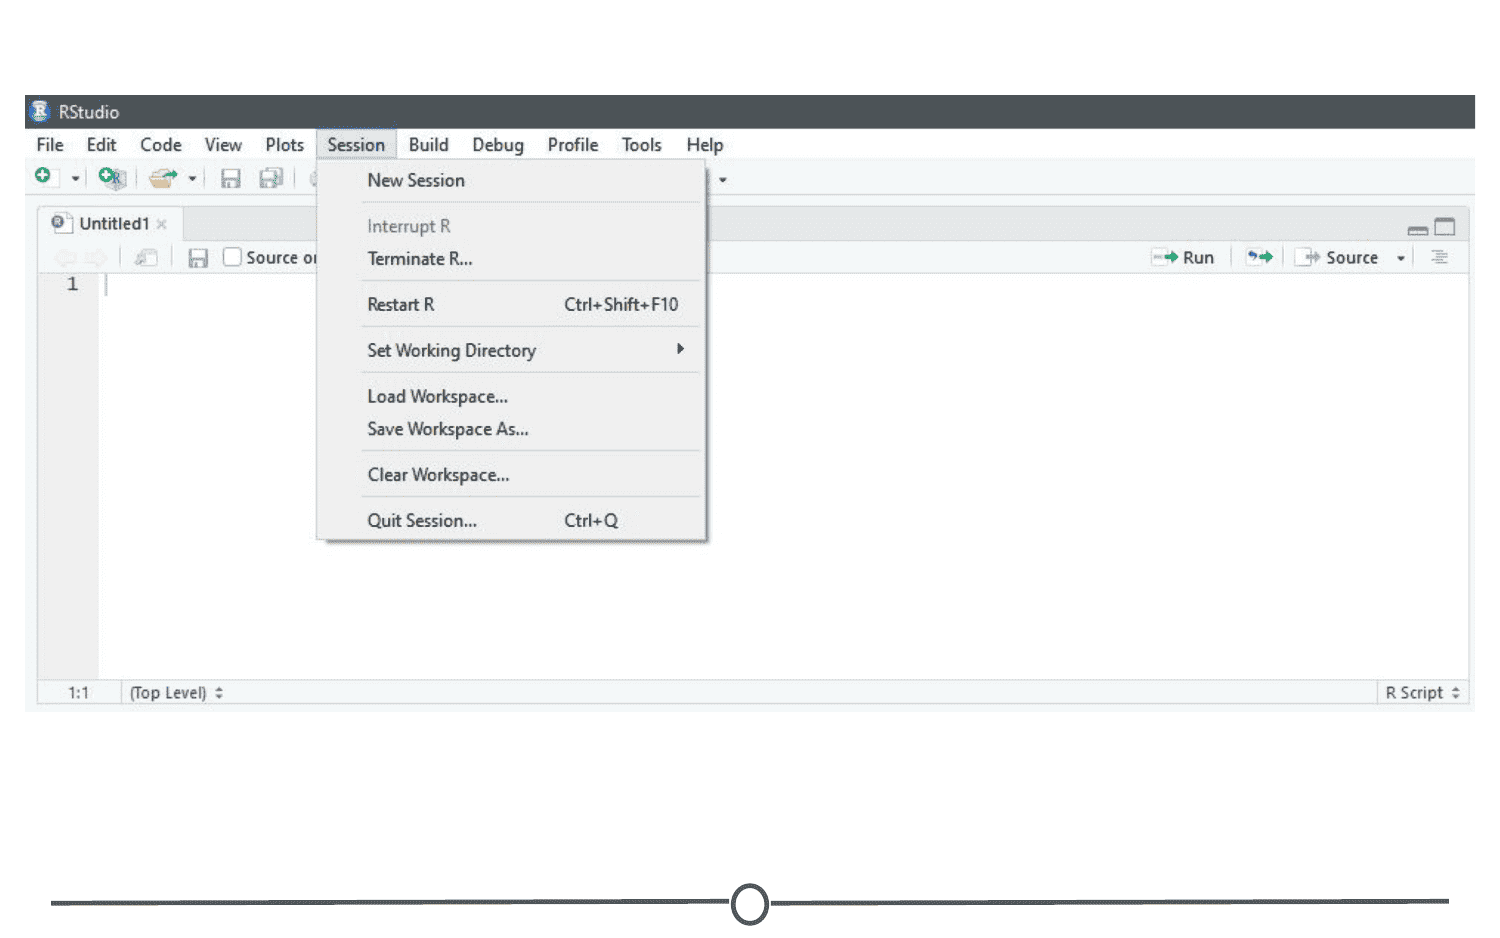The width and height of the screenshot is (1500, 938).
Task: Click the Create Project icon
Action: click(112, 178)
